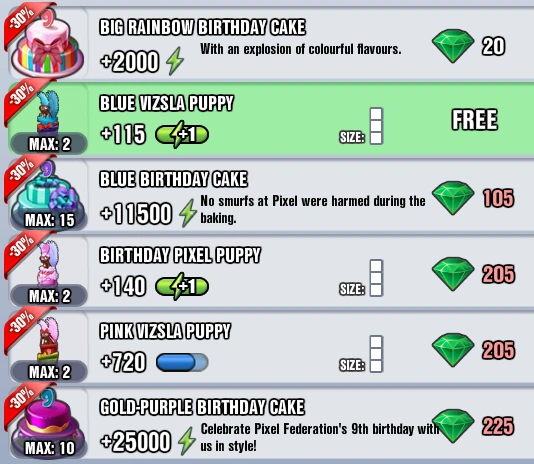Select the Pink Vizsla Puppy icon

tap(48, 339)
